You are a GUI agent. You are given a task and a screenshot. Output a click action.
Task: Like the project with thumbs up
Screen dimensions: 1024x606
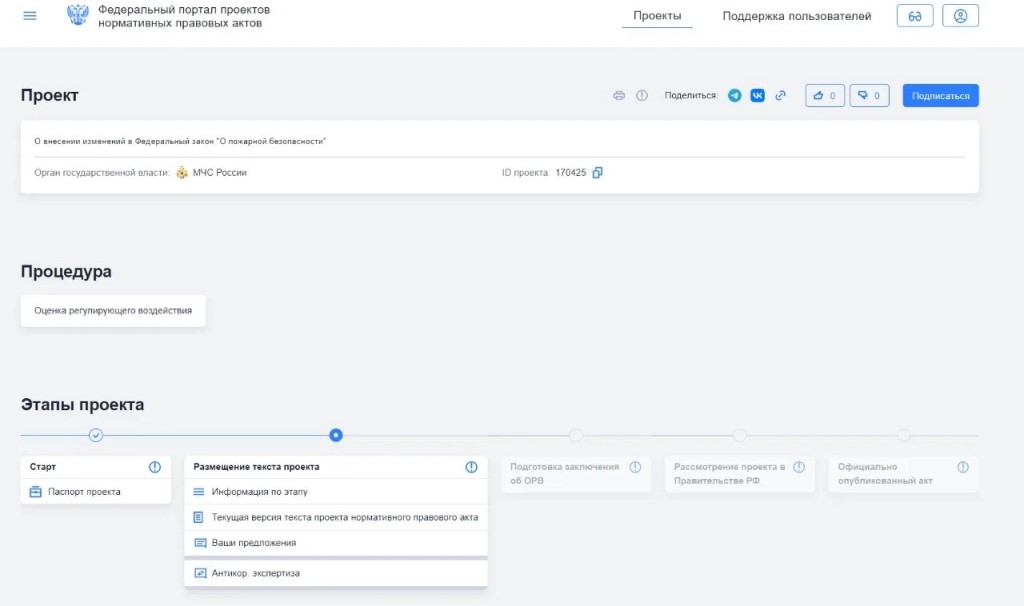[x=825, y=95]
